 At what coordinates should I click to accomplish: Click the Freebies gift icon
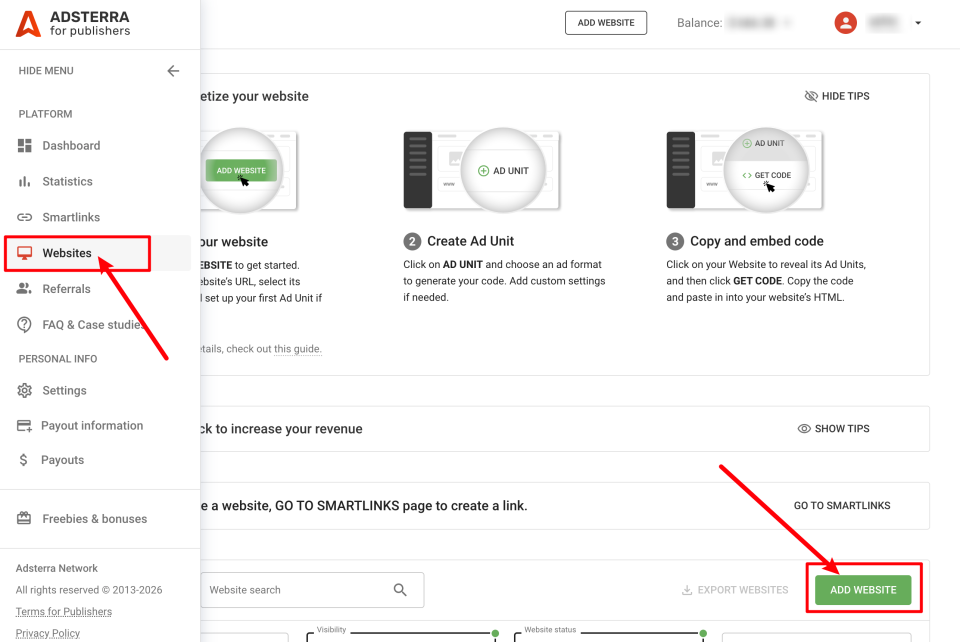[x=24, y=518]
